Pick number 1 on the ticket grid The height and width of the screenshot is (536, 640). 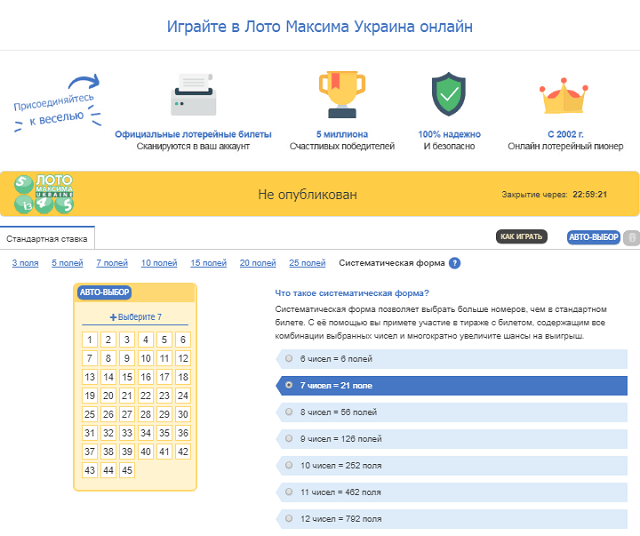click(90, 340)
